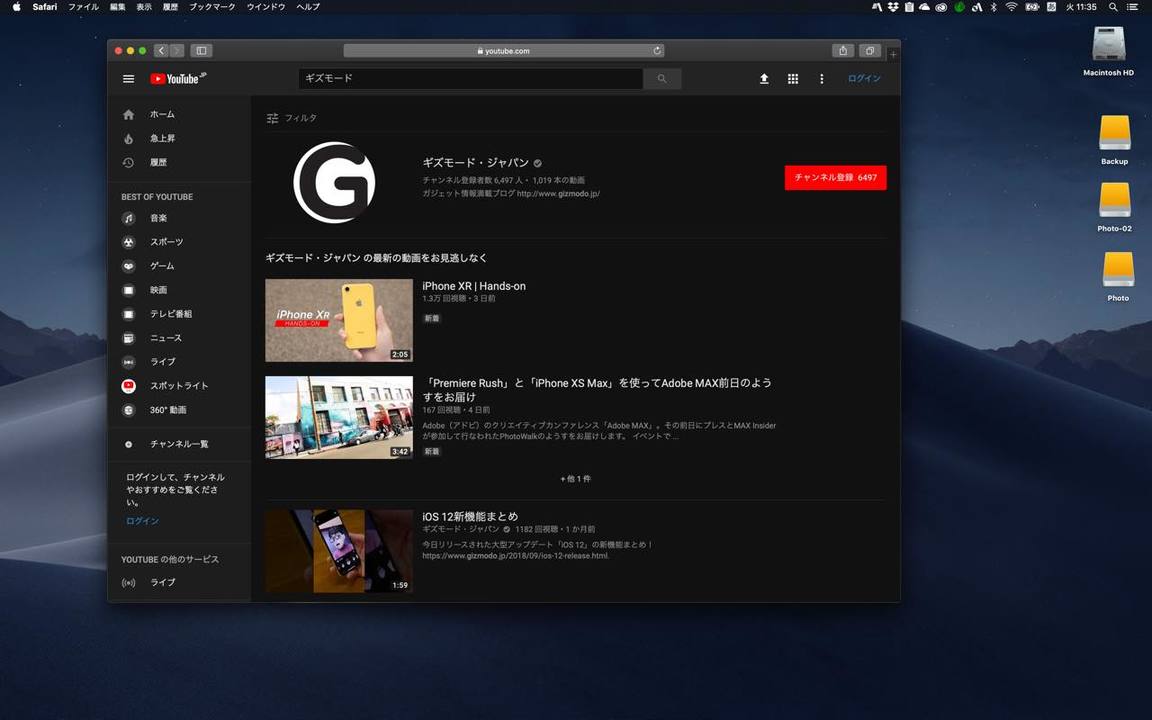Open the フィルタ filter options
Viewport: 1152px width, 720px height.
[x=292, y=118]
